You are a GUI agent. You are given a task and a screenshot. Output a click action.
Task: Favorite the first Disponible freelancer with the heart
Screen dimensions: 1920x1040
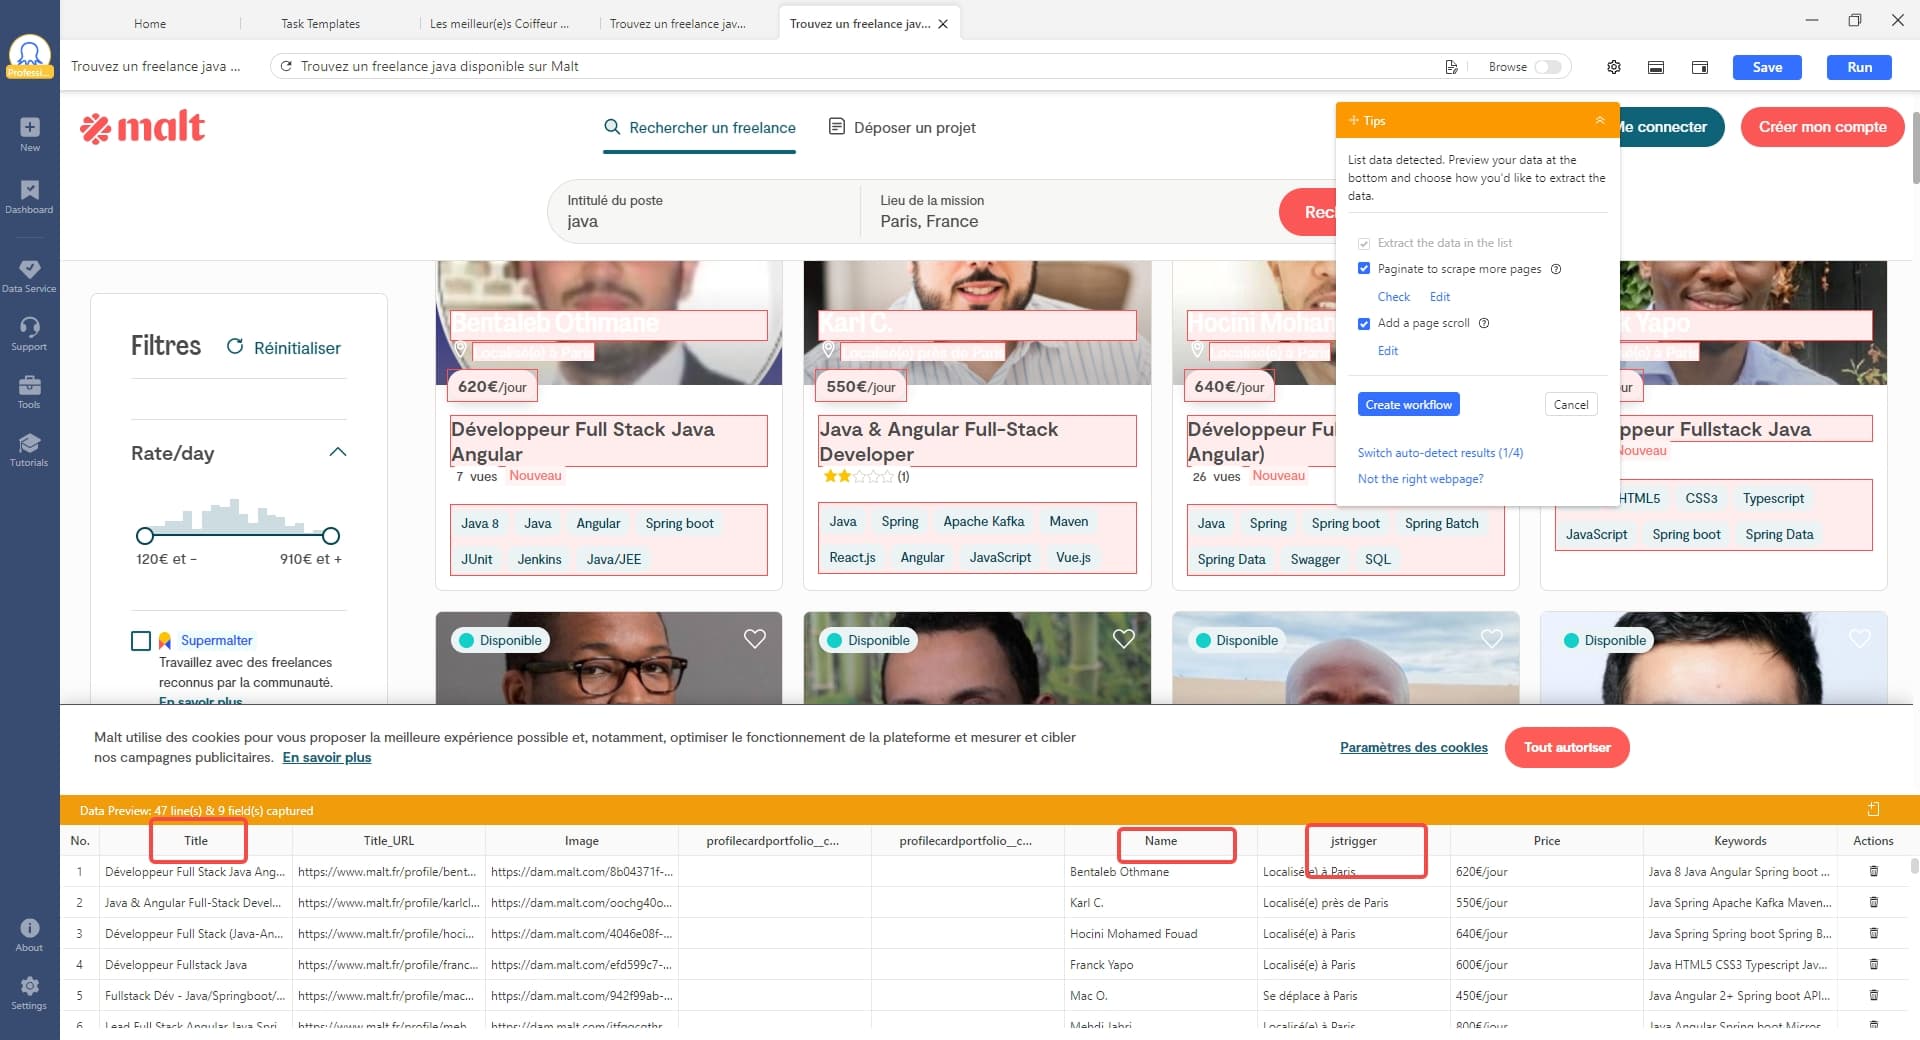click(x=755, y=639)
